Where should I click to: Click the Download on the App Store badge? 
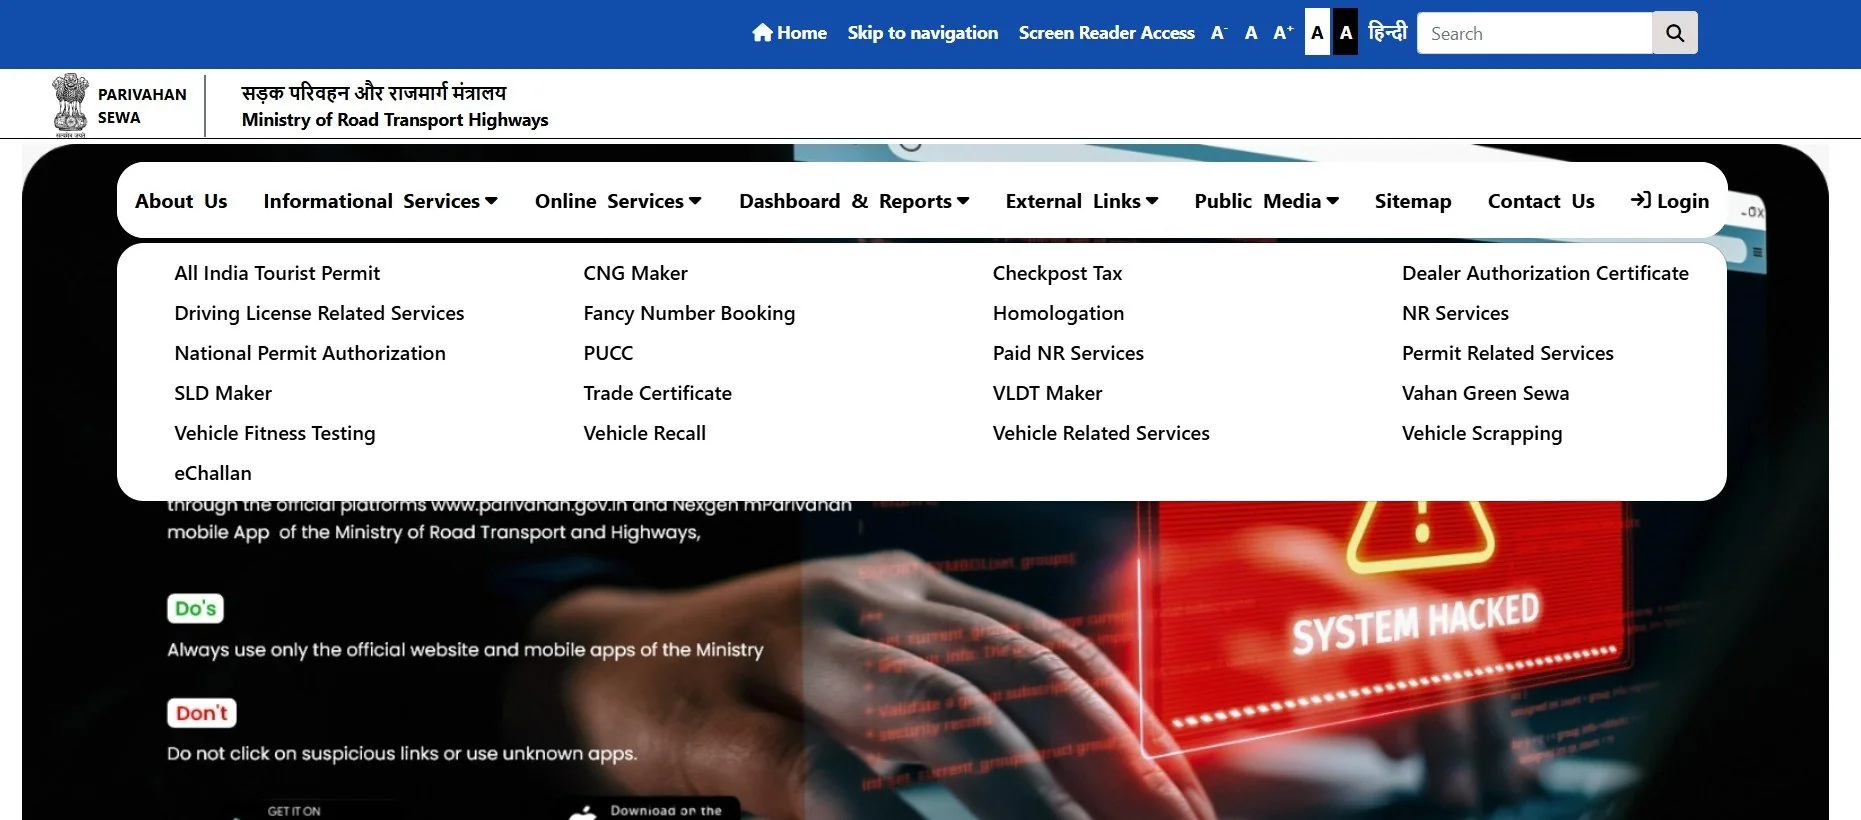(651, 808)
